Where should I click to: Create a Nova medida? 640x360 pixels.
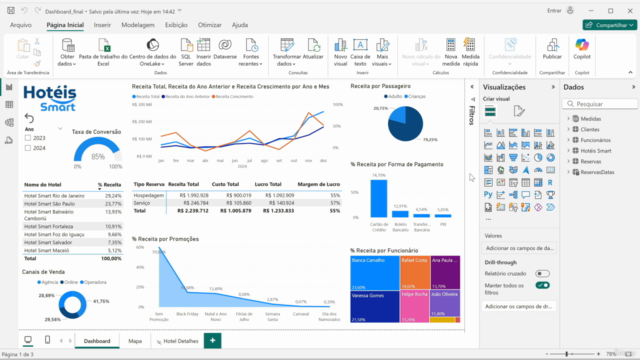click(451, 52)
